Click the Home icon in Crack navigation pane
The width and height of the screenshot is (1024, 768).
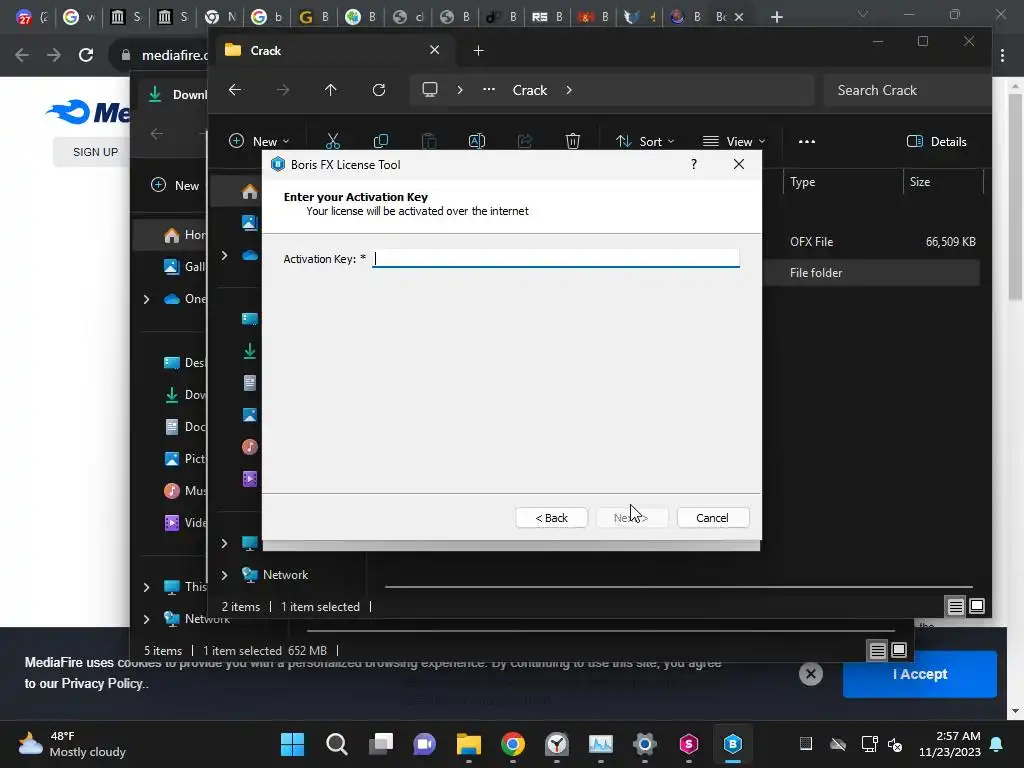pyautogui.click(x=249, y=191)
